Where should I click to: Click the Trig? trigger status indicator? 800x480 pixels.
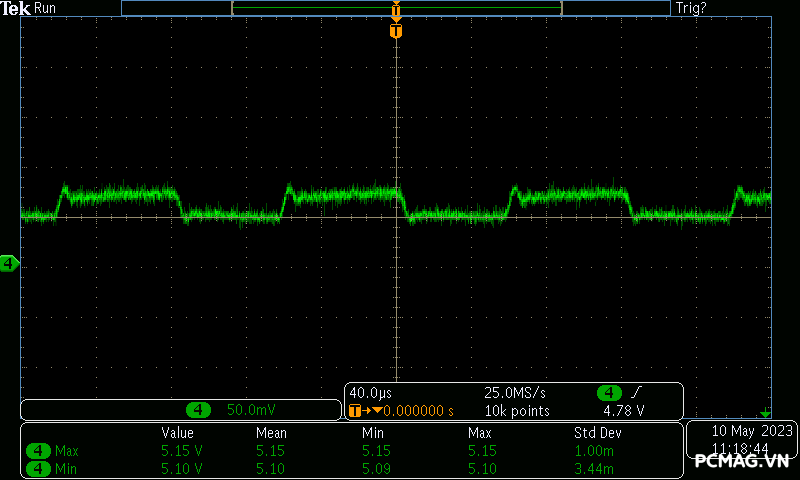[x=691, y=8]
